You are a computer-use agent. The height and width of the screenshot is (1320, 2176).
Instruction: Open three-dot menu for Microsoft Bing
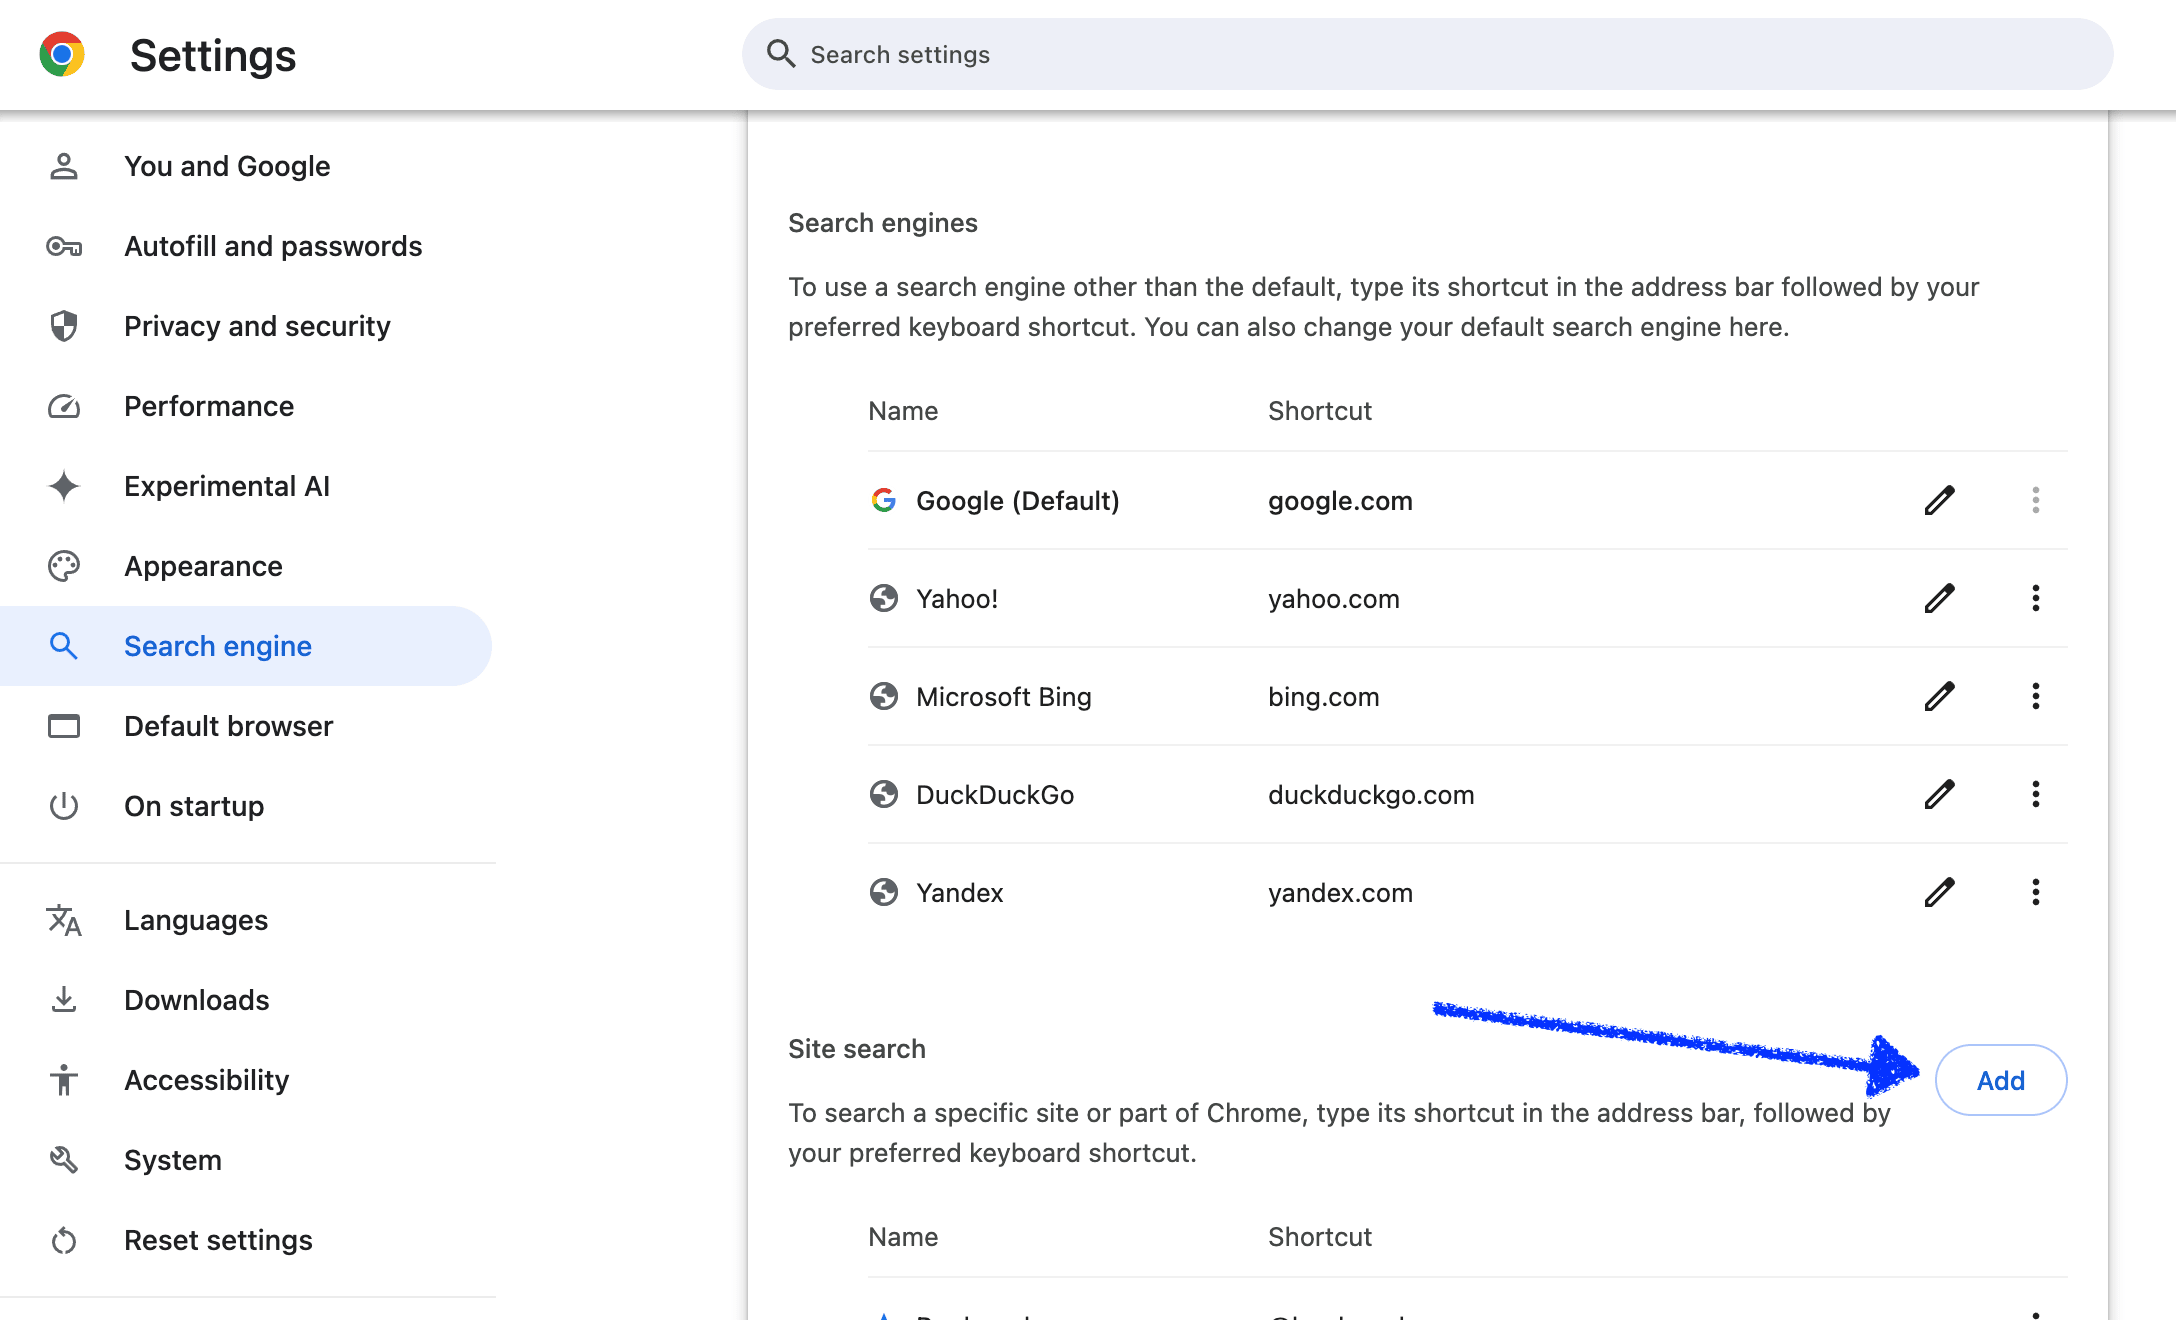click(2035, 696)
